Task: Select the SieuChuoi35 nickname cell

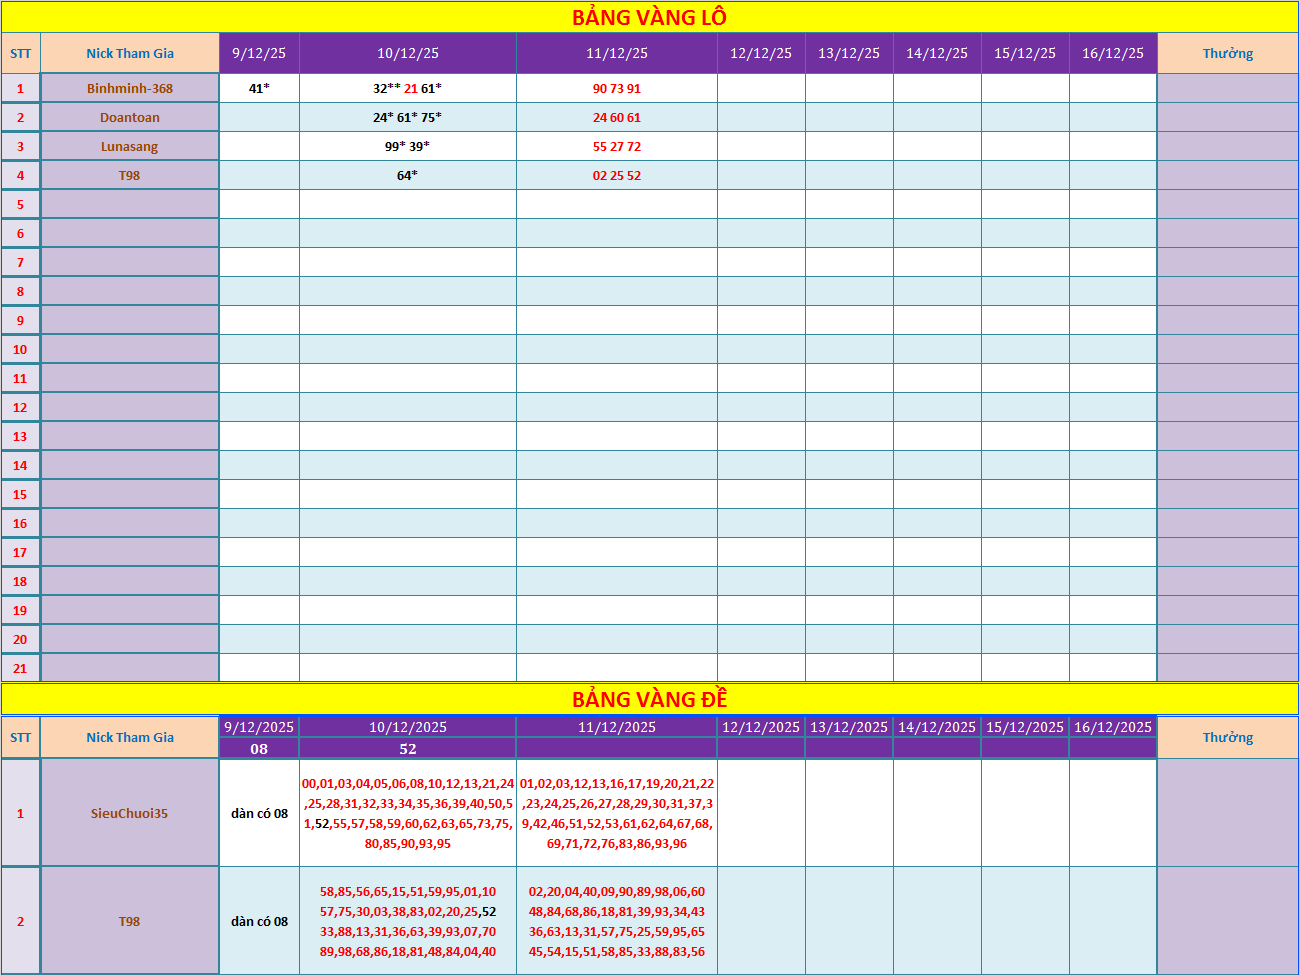Action: click(x=130, y=813)
